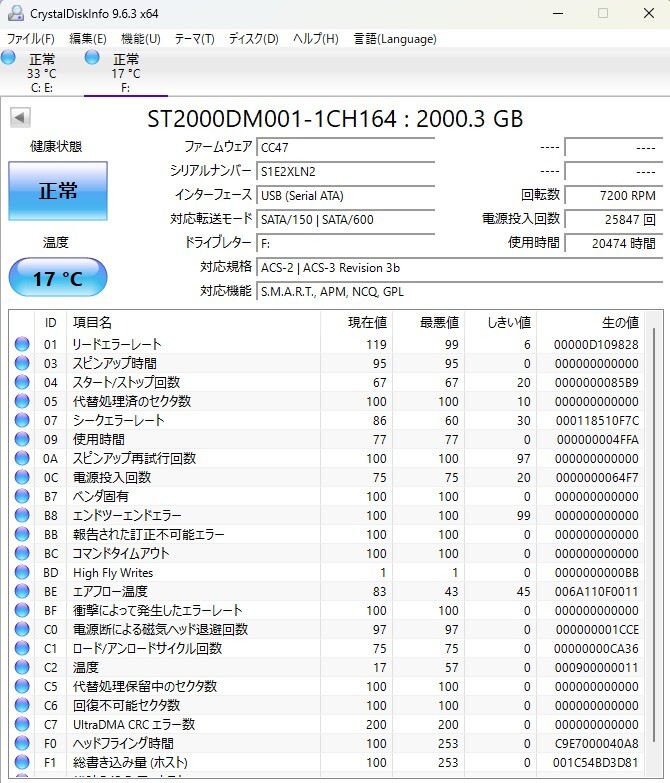Click status circle of row 04 スタート/ストップ回数
670x783 pixels.
[22, 382]
